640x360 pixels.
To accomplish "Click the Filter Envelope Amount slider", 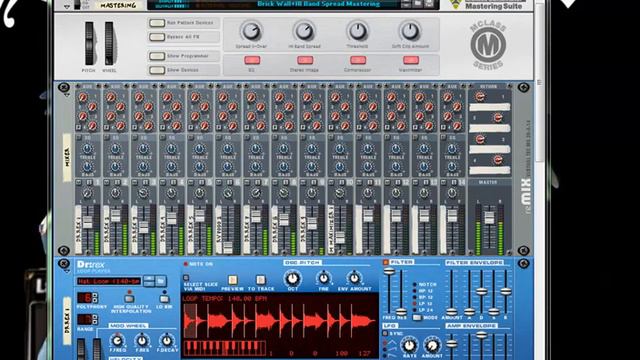I will coord(452,312).
